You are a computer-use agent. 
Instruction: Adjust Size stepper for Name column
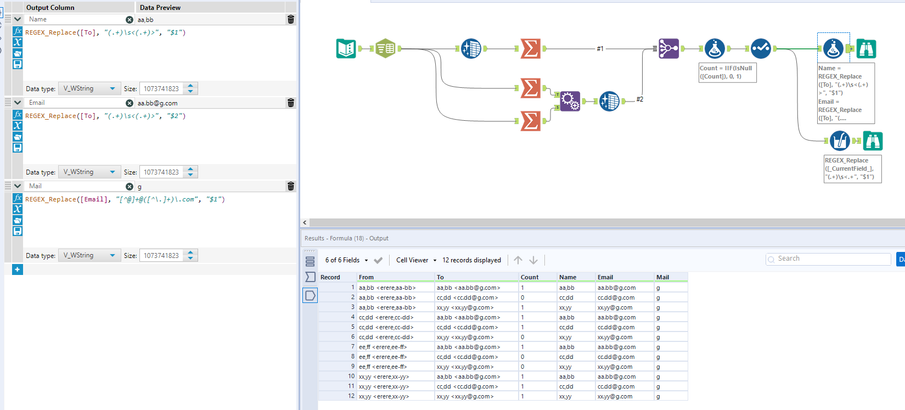coord(192,89)
